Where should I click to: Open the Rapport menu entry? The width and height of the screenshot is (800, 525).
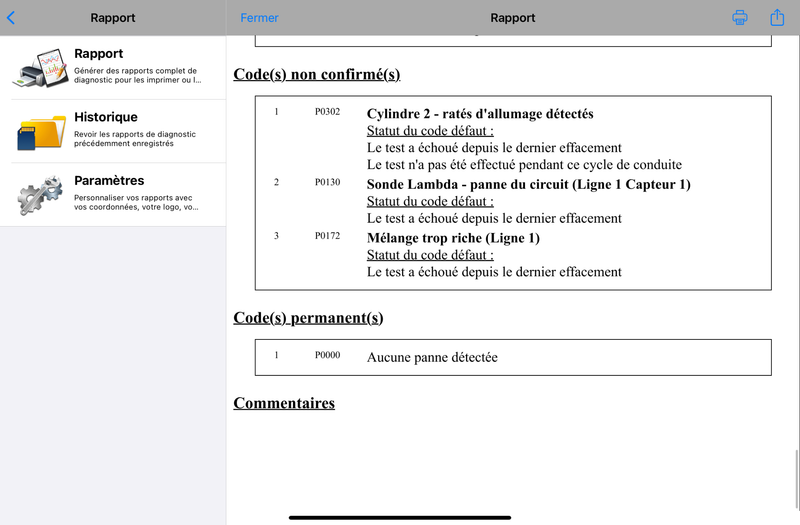(113, 67)
